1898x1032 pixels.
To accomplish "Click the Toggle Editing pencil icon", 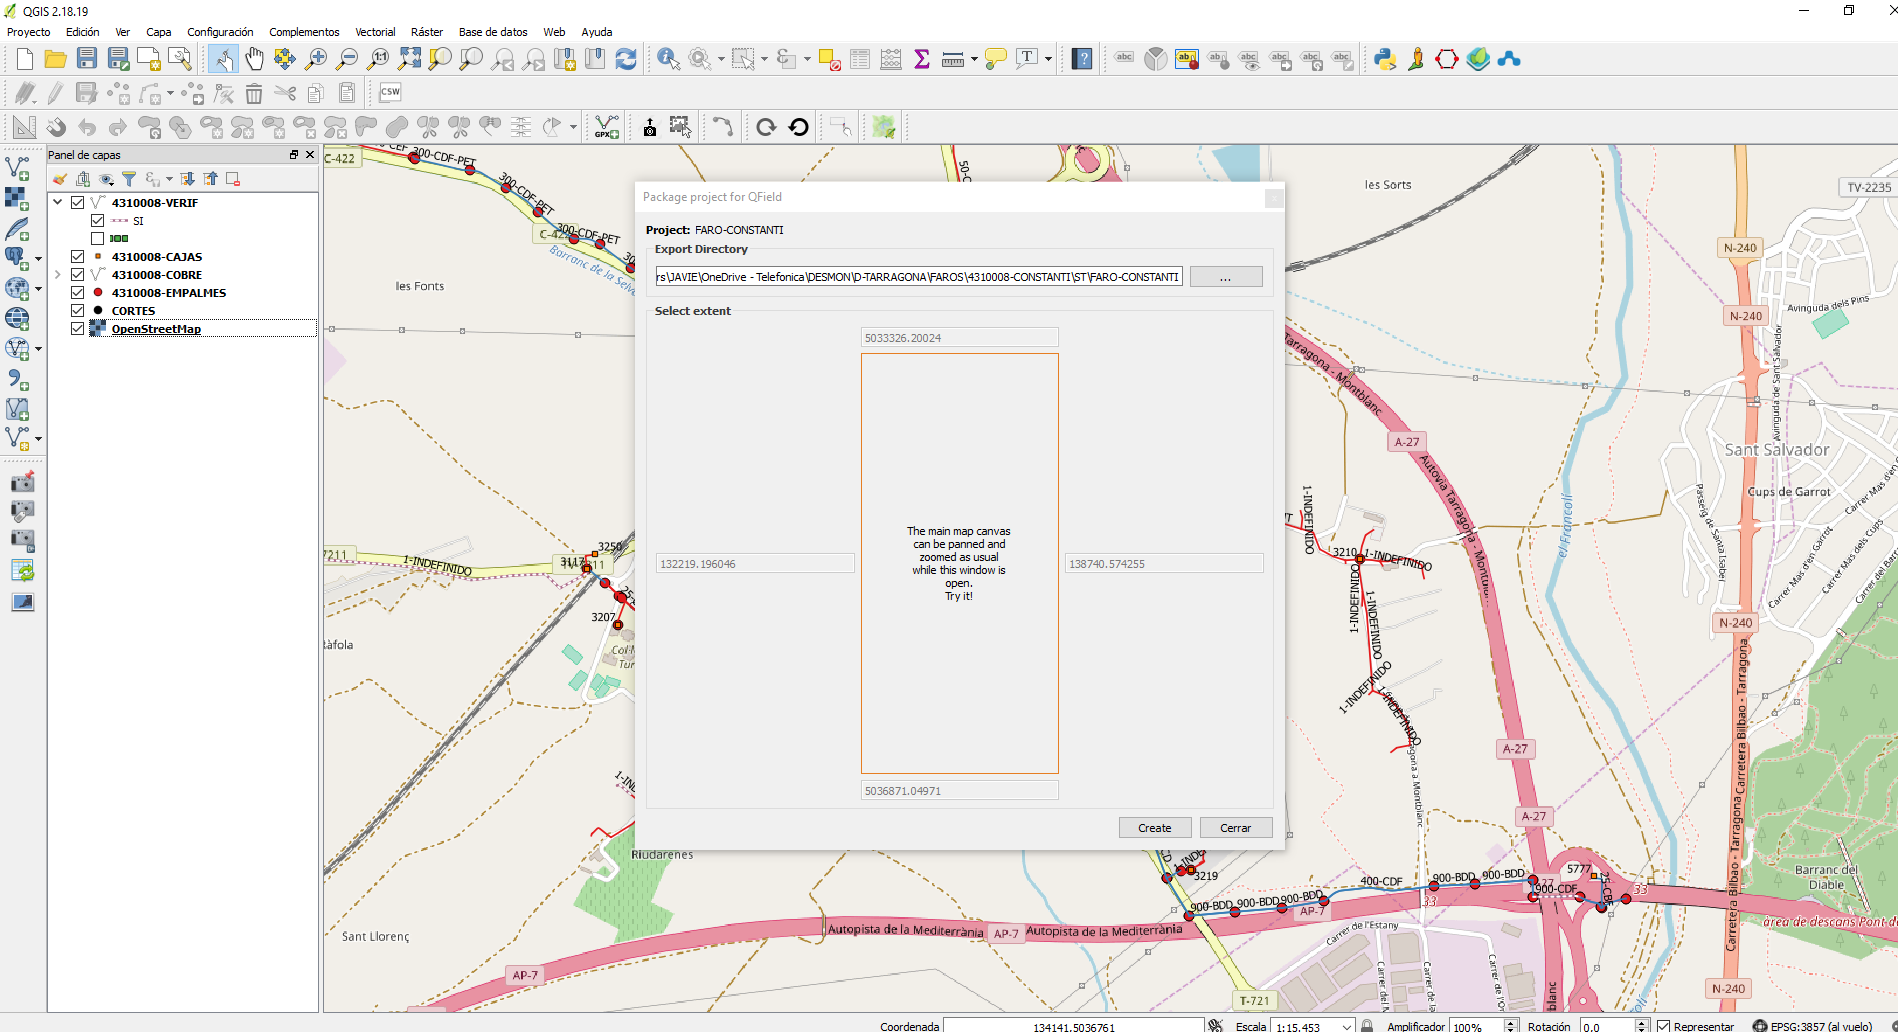I will click(x=56, y=93).
